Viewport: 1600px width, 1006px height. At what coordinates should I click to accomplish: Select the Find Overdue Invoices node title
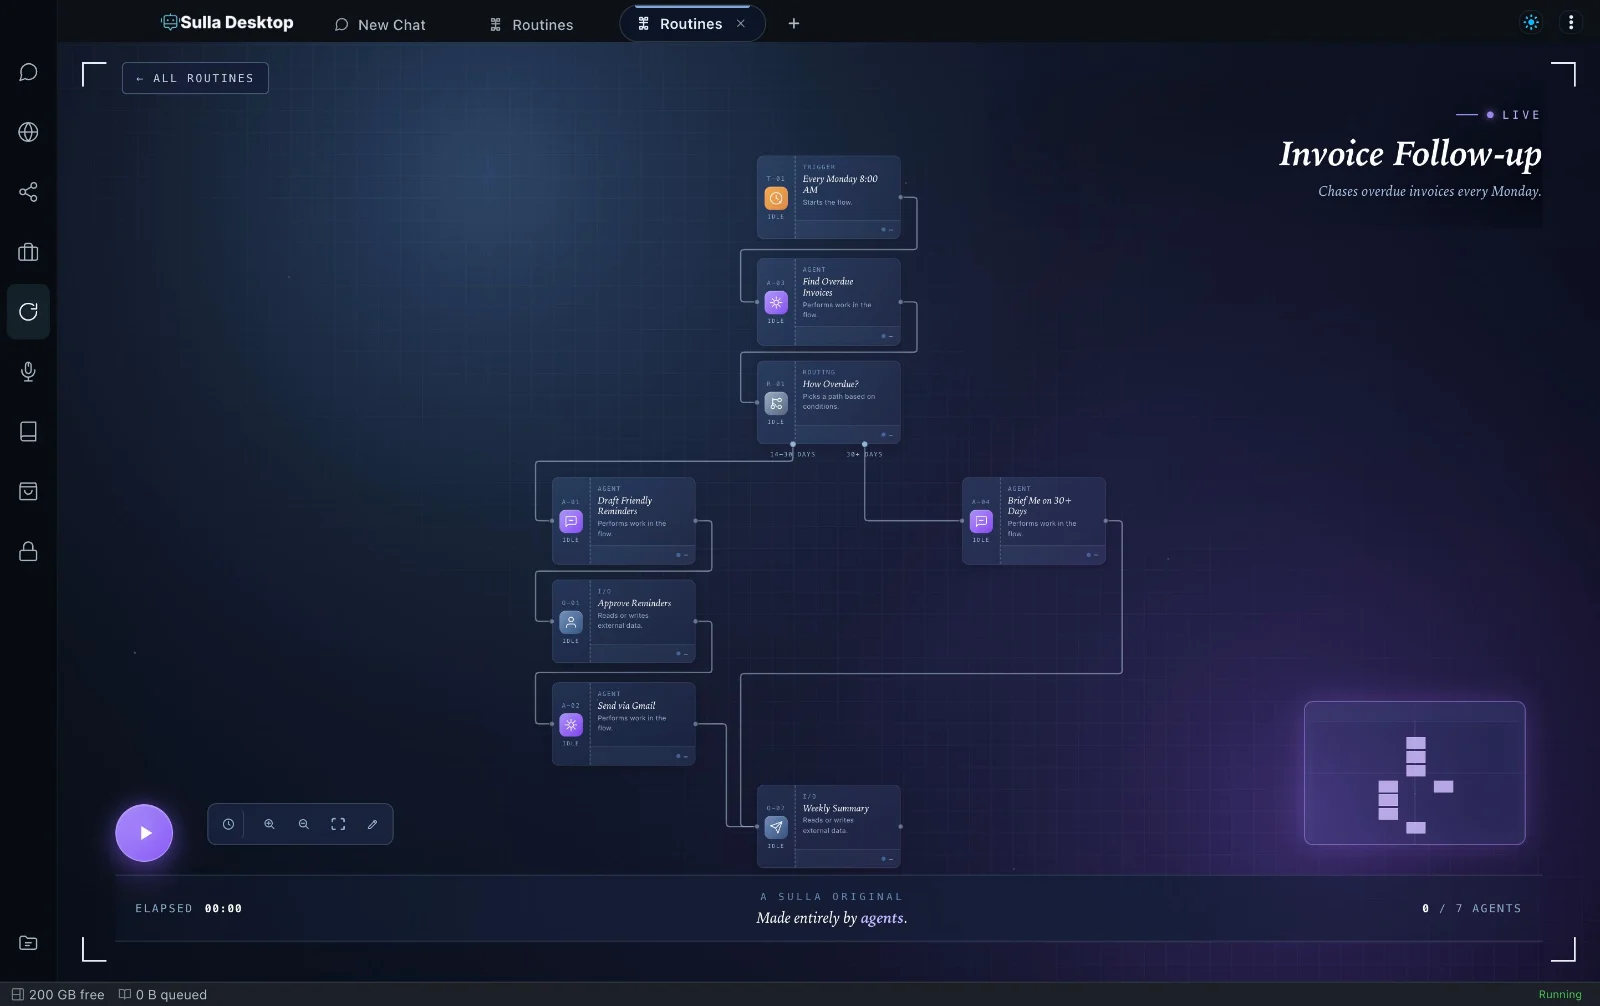tap(828, 287)
